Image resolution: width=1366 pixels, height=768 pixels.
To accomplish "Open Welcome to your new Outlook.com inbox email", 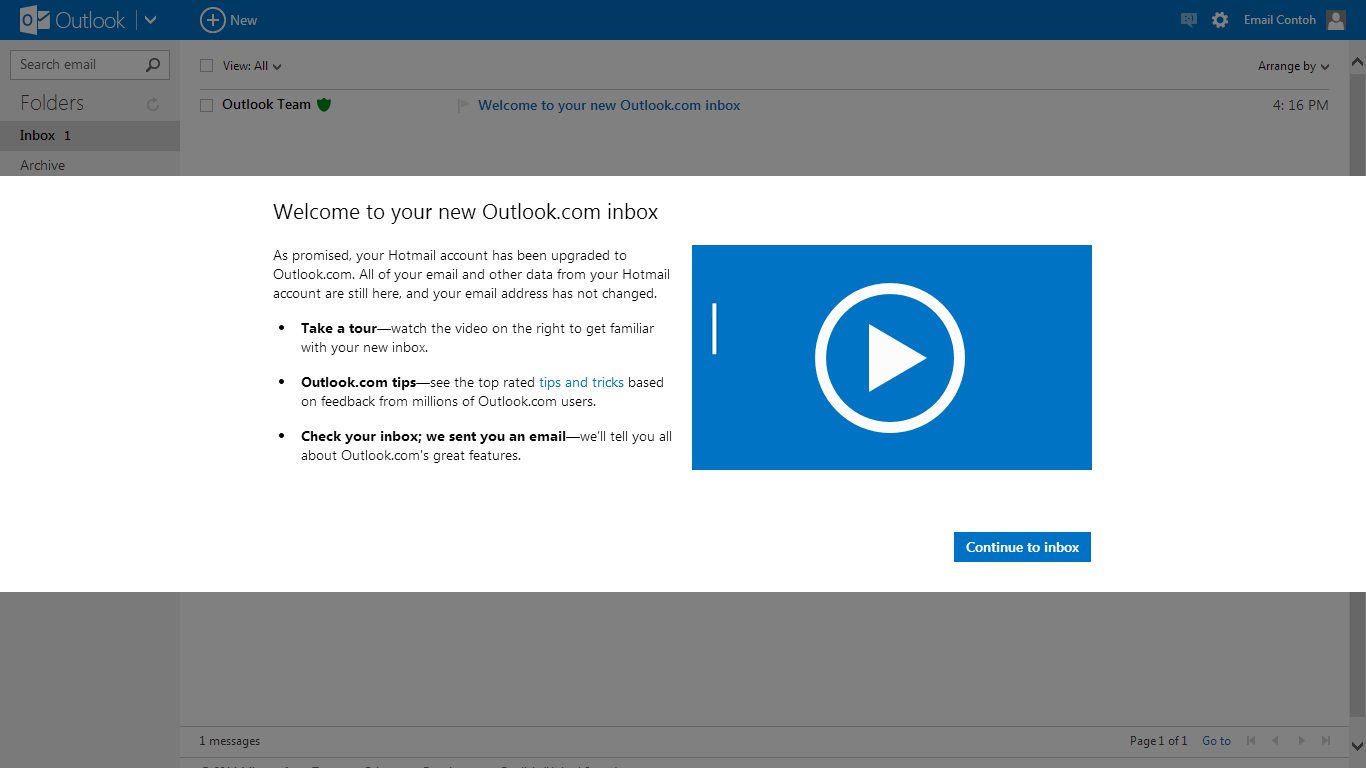I will pyautogui.click(x=609, y=105).
